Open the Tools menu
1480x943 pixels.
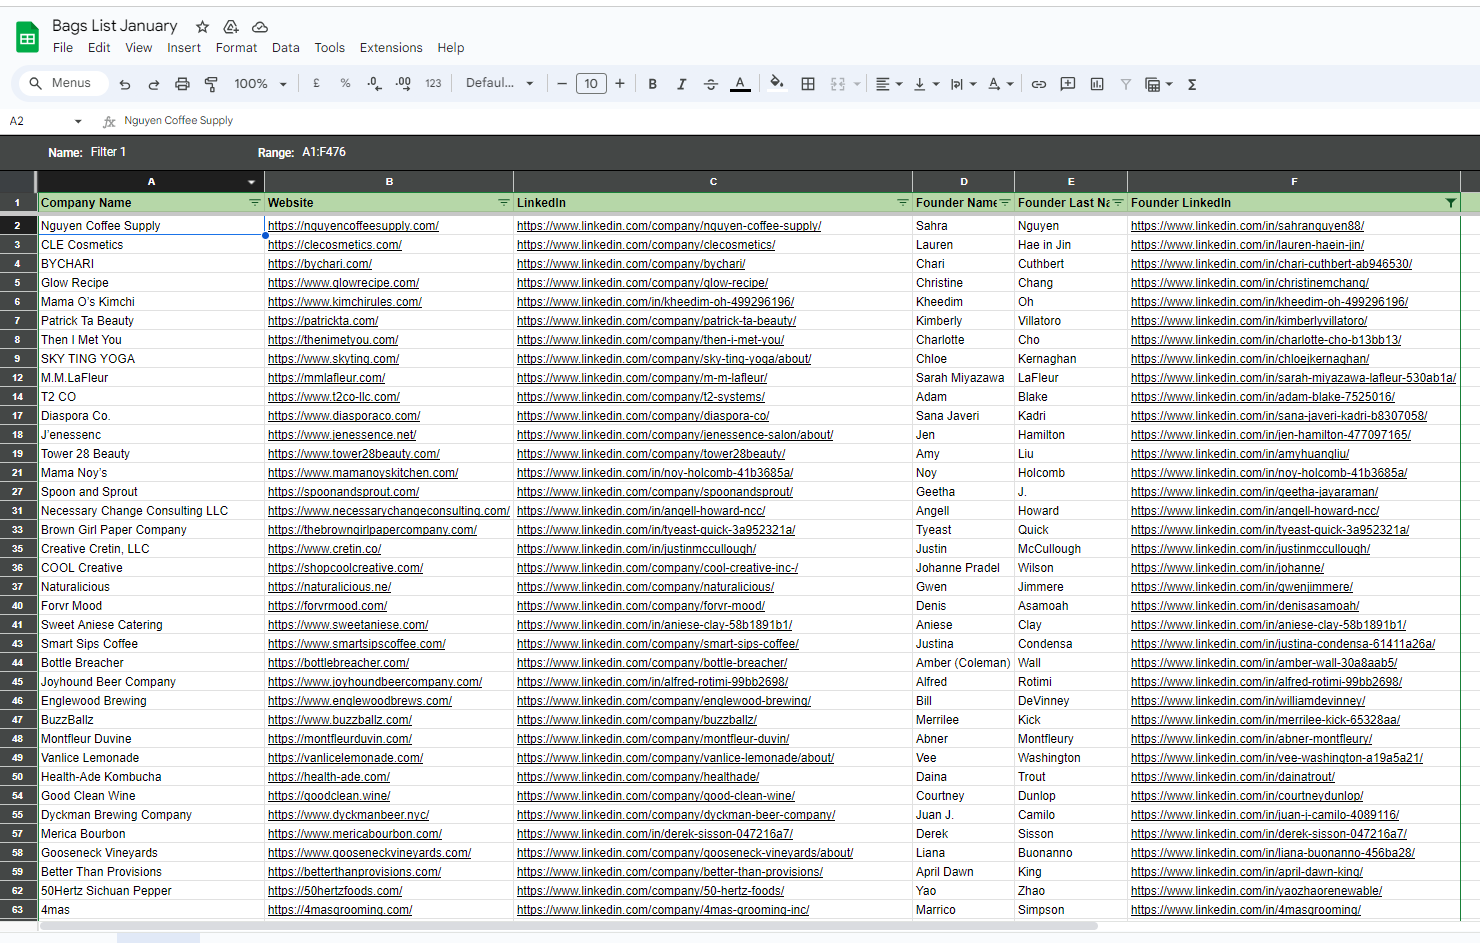click(329, 48)
